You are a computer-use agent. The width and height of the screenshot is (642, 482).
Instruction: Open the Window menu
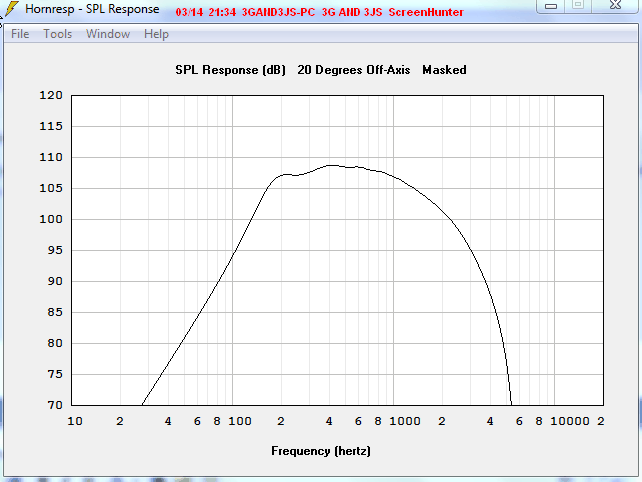coord(108,34)
